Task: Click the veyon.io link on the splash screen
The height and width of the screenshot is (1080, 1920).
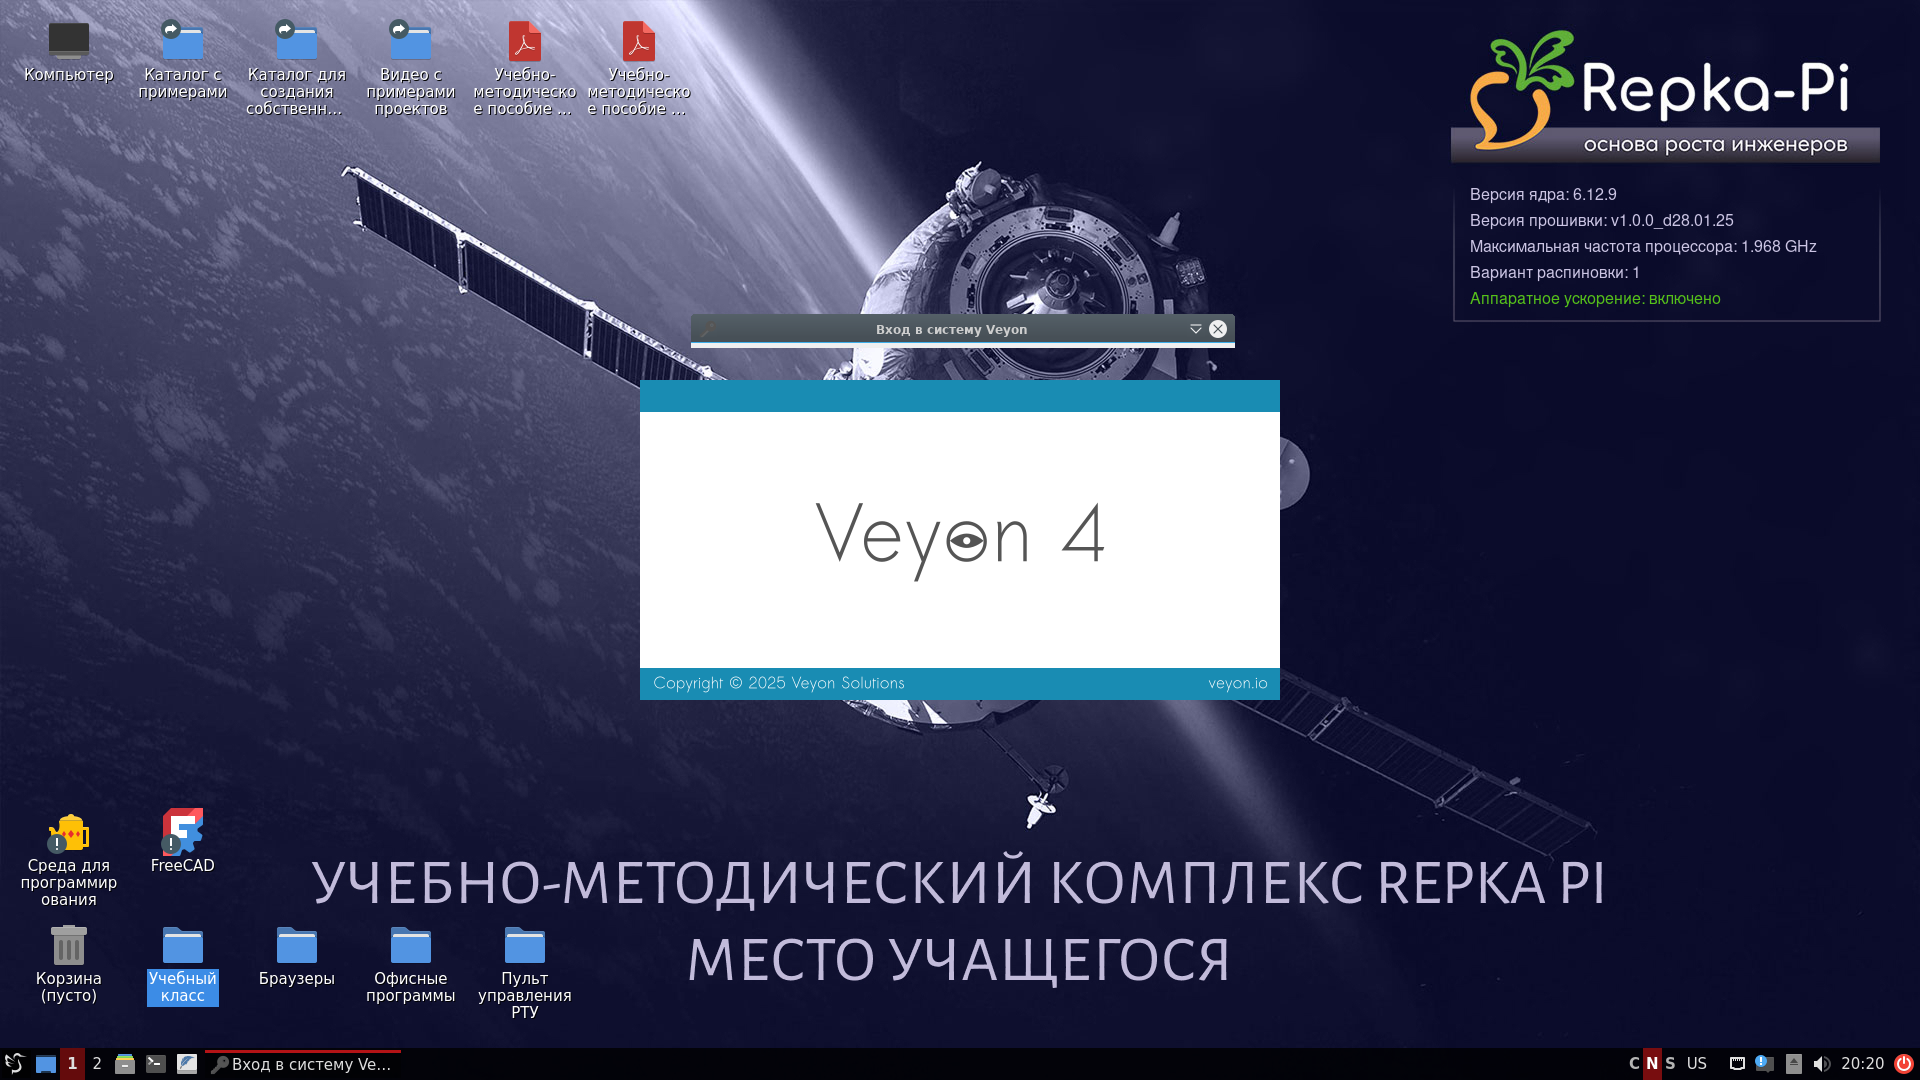Action: pos(1237,683)
